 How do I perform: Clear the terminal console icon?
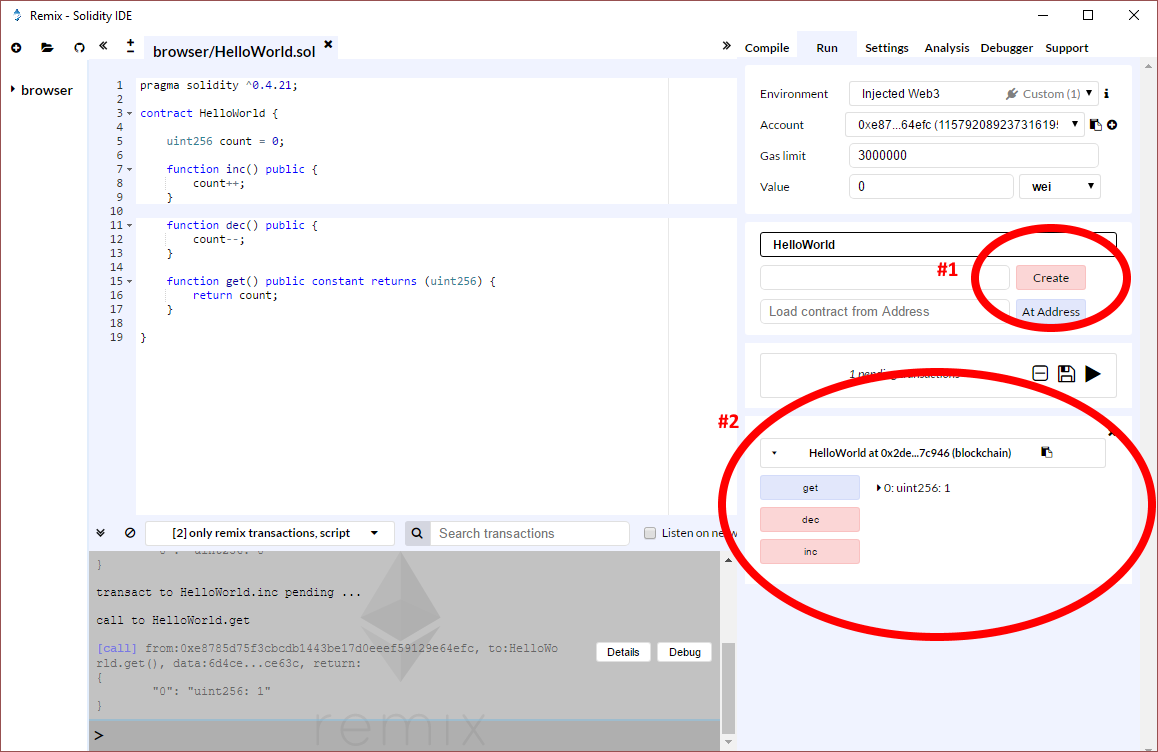point(130,533)
